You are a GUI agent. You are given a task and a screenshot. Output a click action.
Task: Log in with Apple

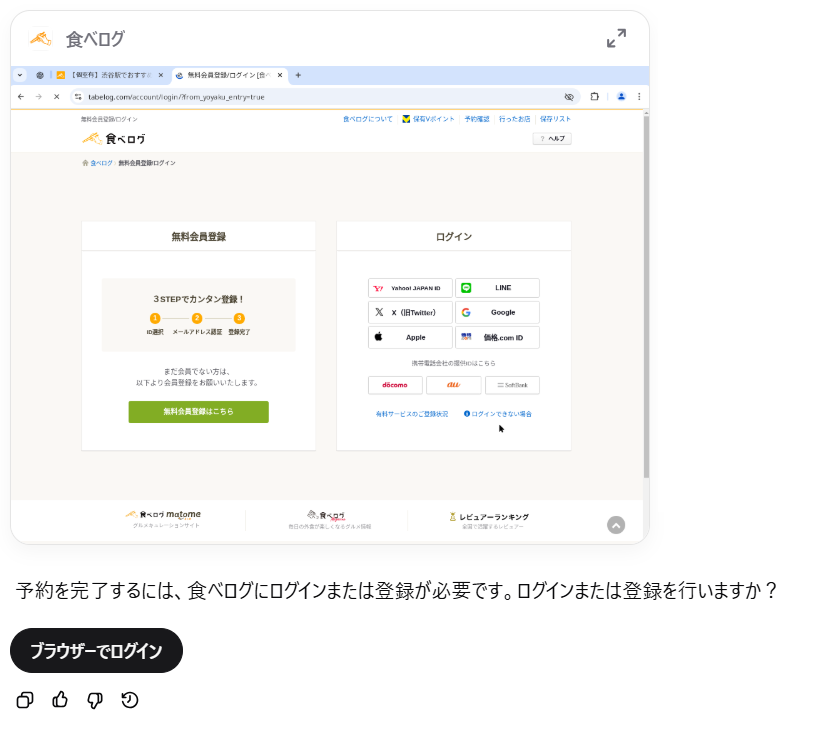click(410, 337)
